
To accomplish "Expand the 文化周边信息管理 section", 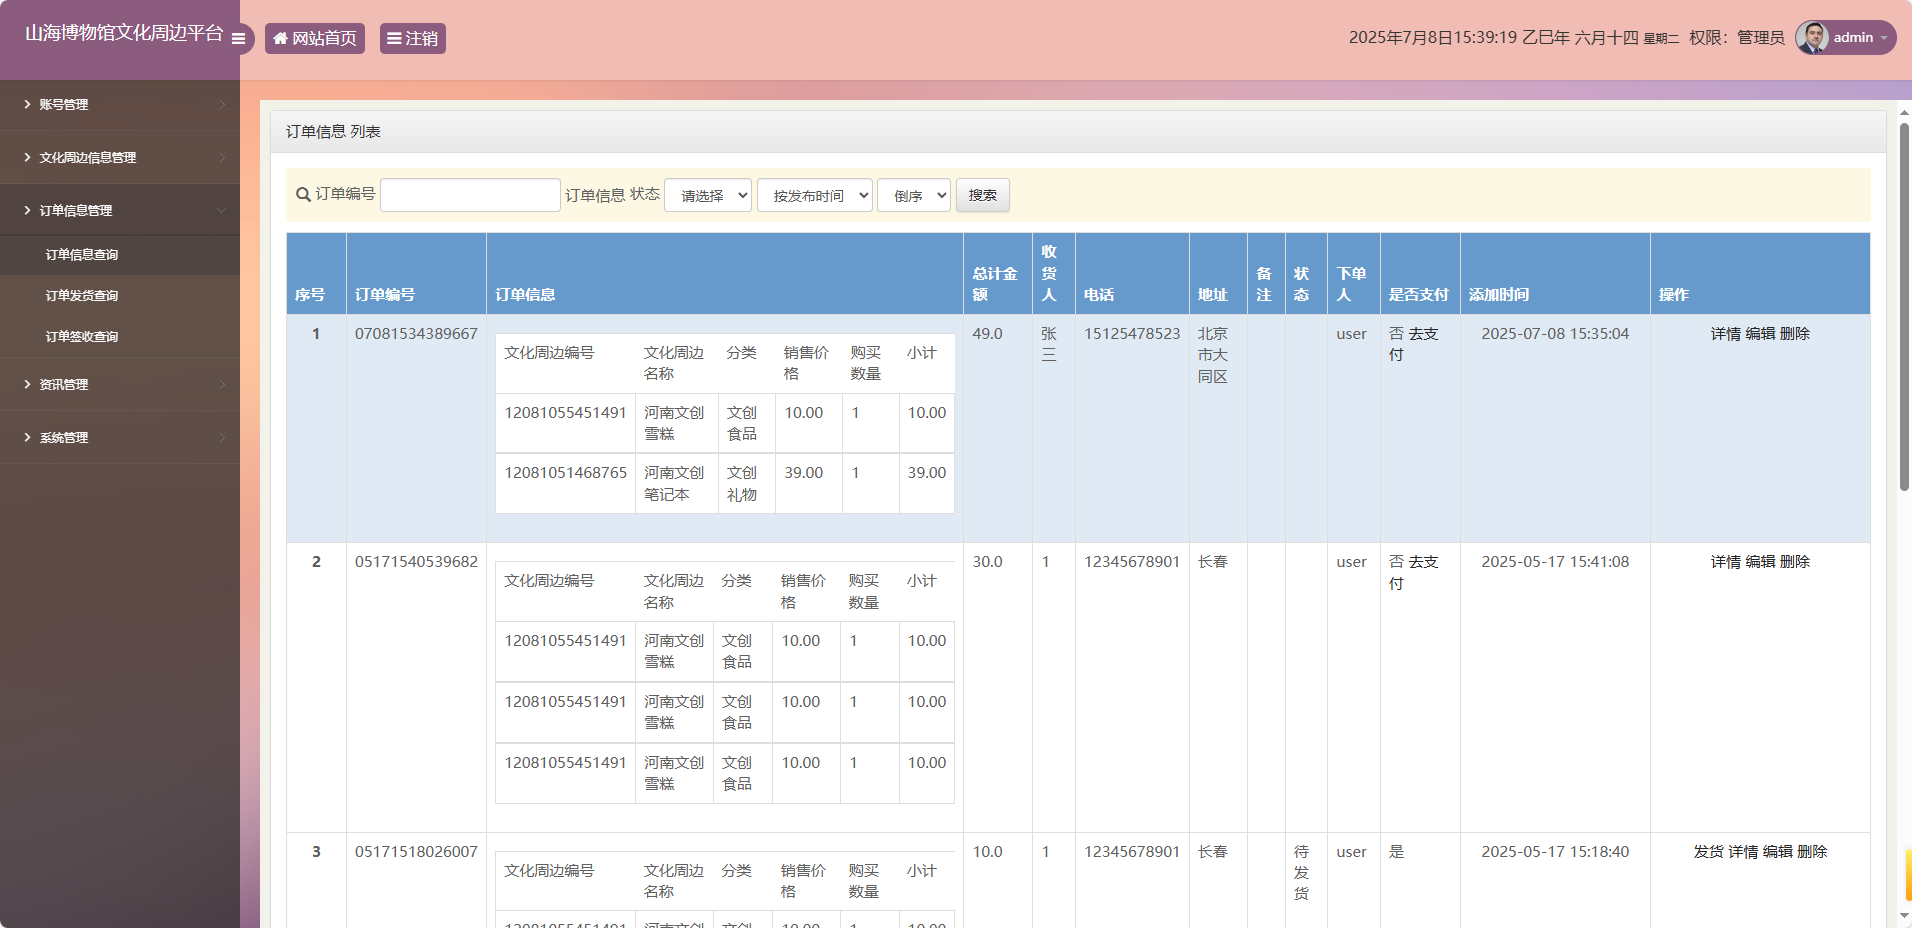I will pos(221,157).
